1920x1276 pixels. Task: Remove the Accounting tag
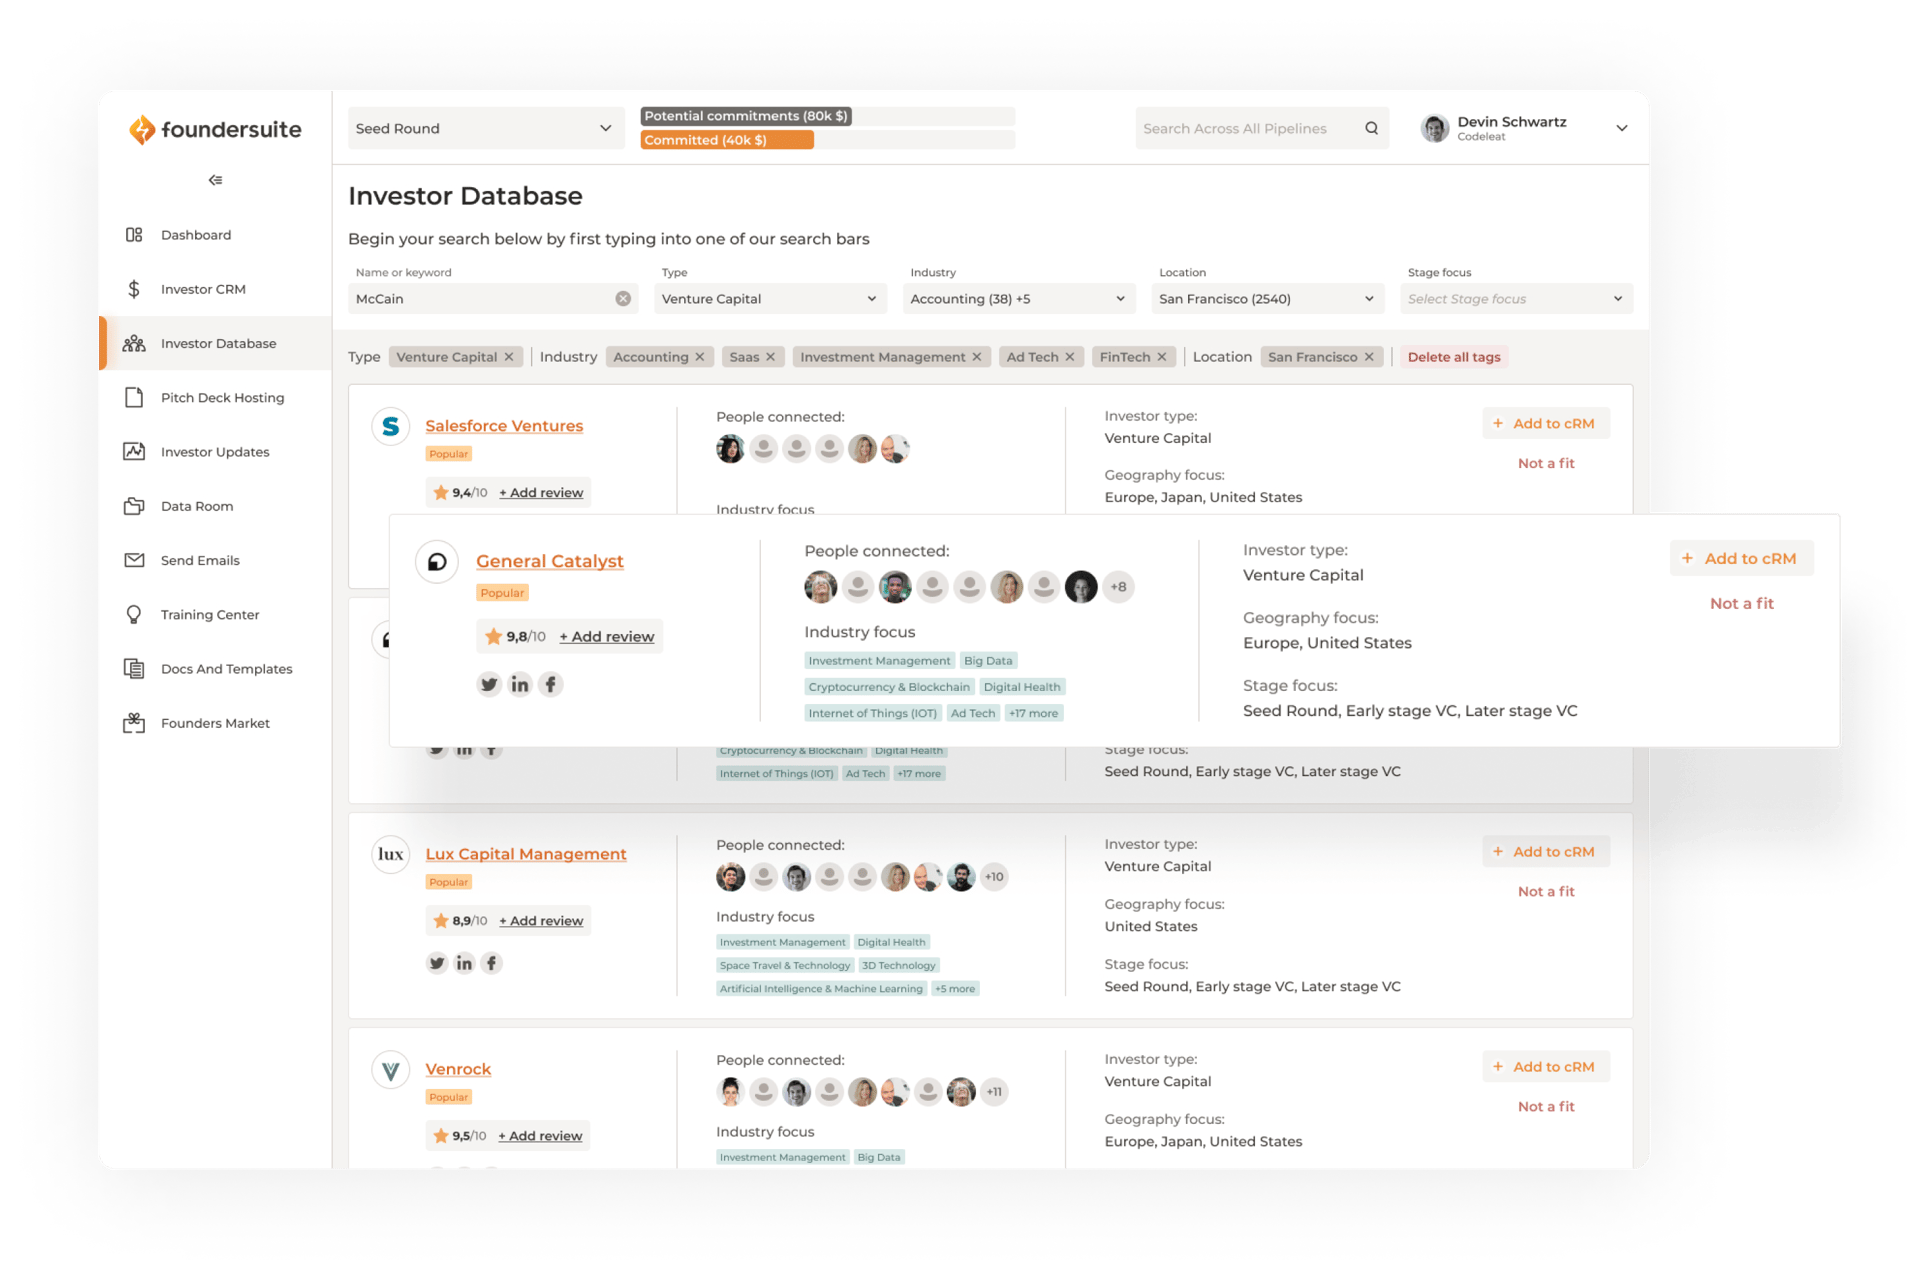(700, 357)
